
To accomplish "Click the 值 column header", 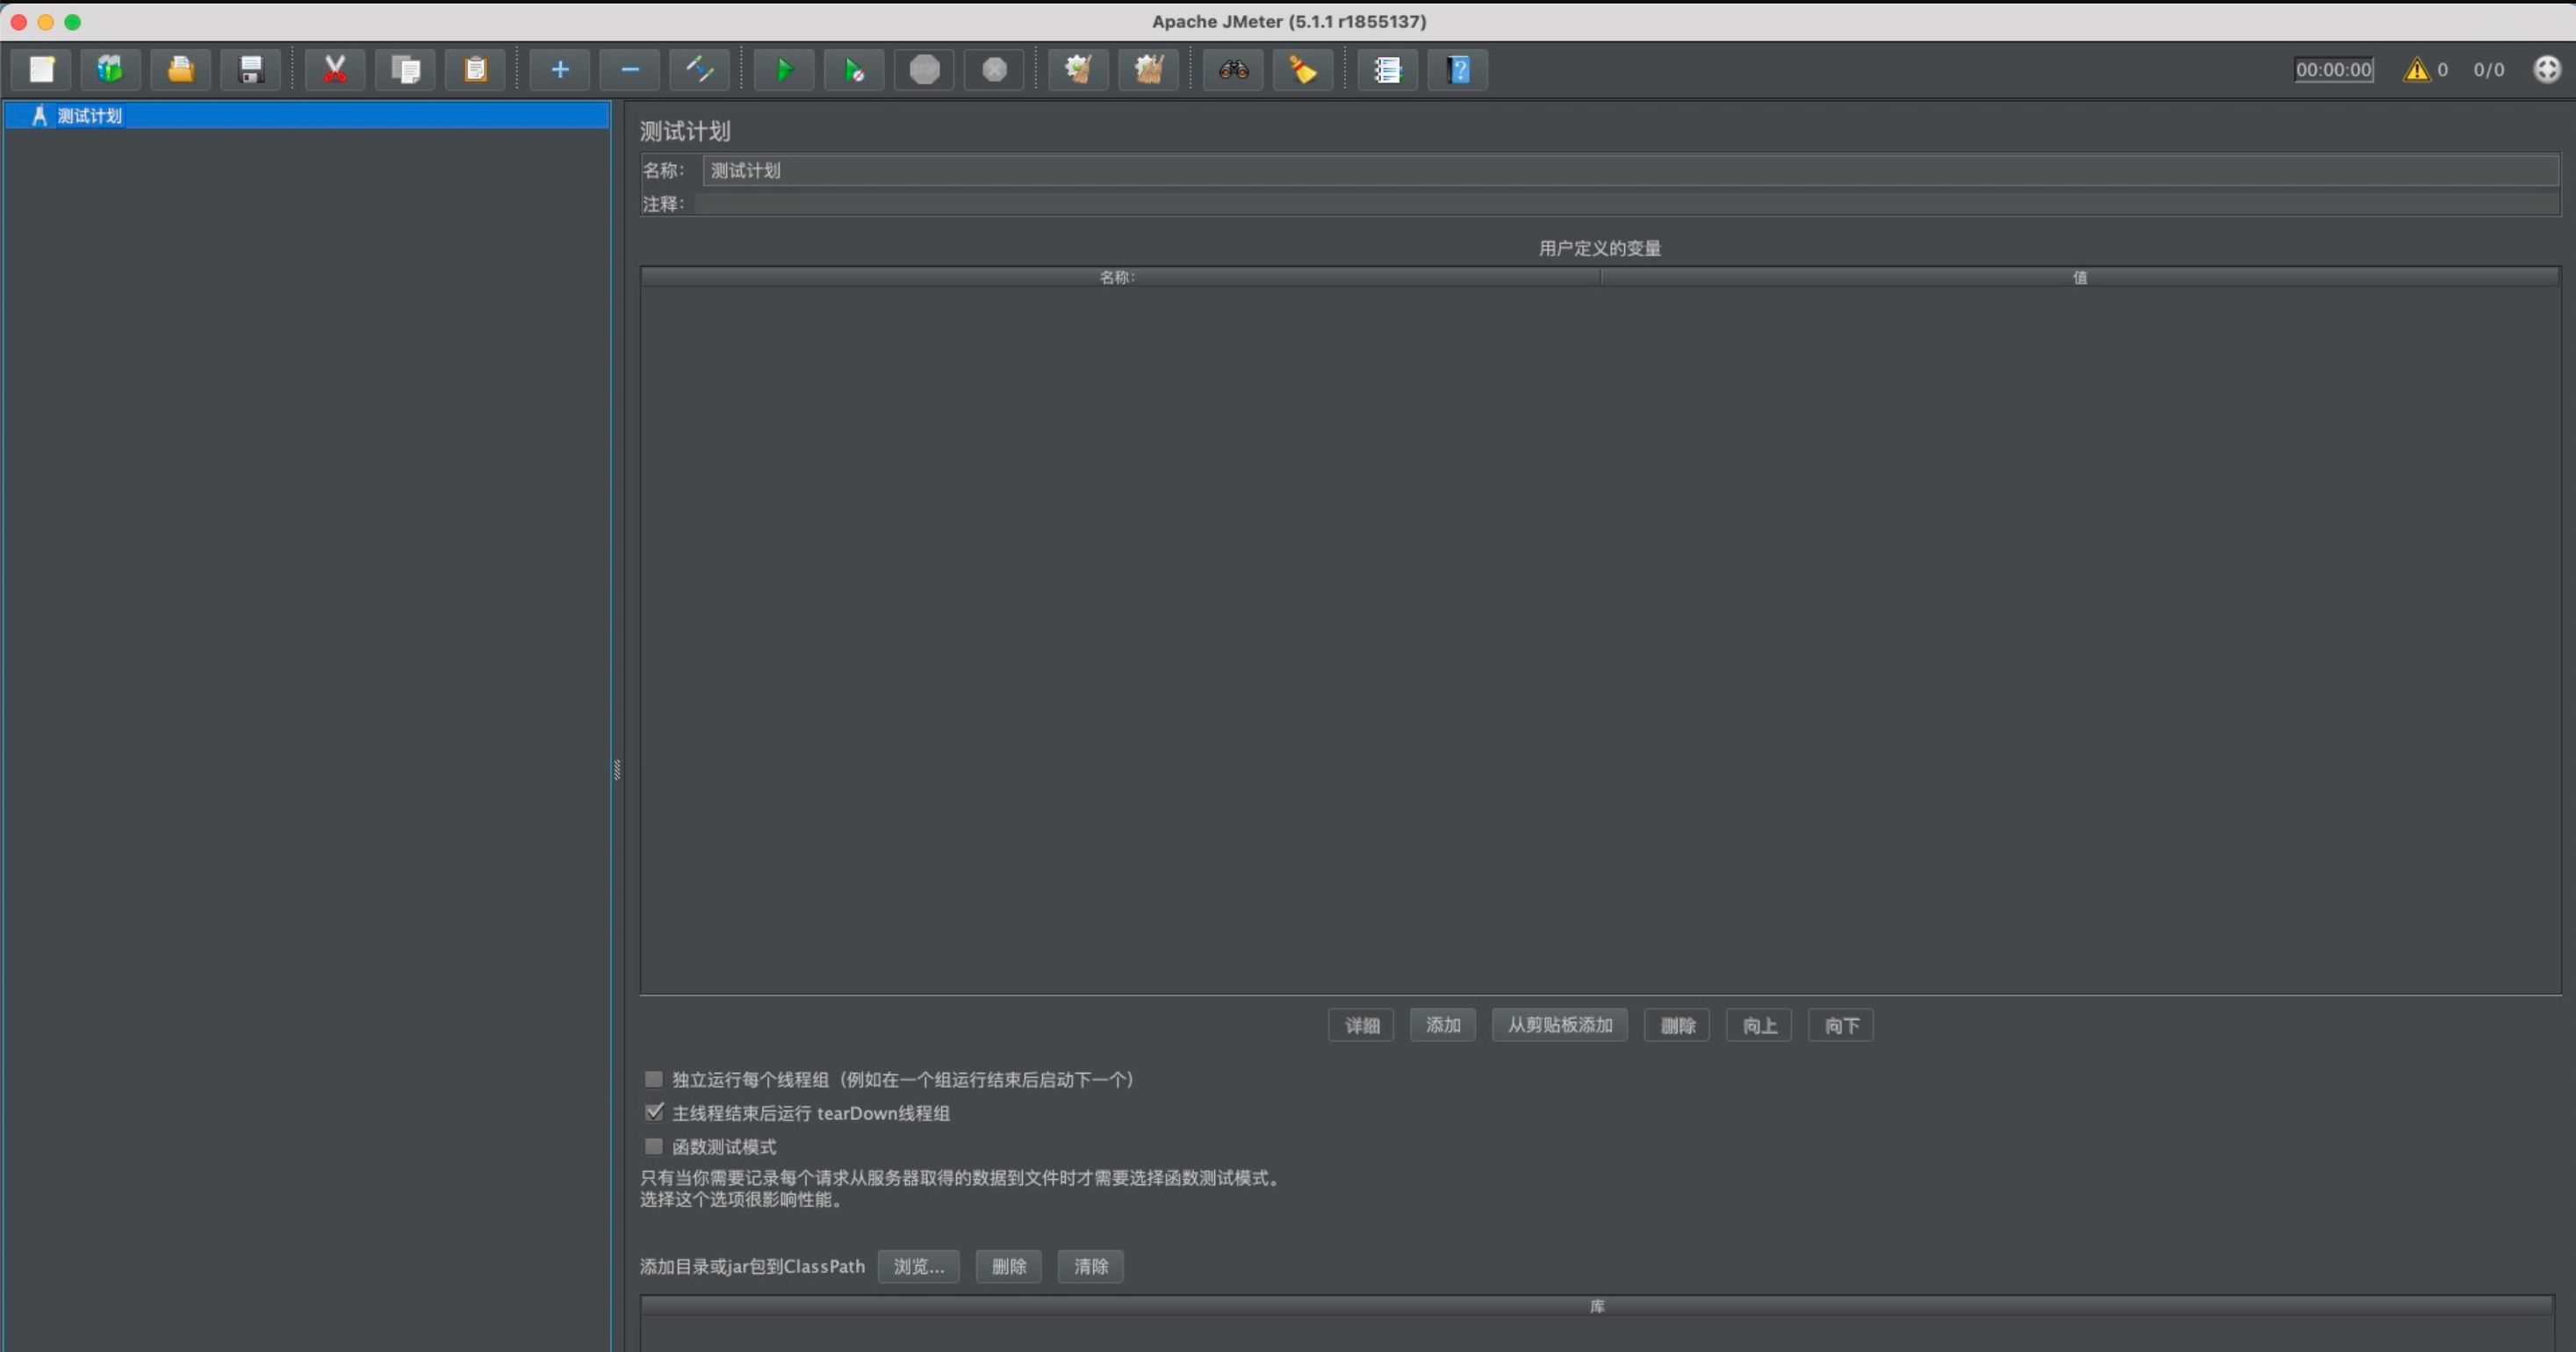I will (x=2080, y=277).
